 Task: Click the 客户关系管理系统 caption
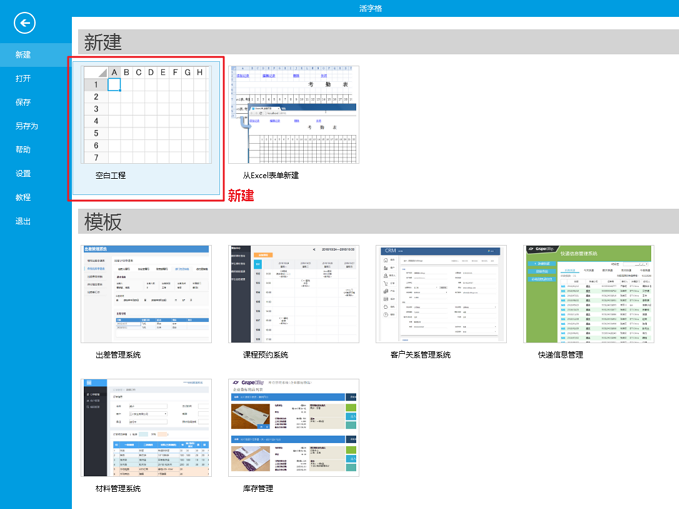click(420, 355)
